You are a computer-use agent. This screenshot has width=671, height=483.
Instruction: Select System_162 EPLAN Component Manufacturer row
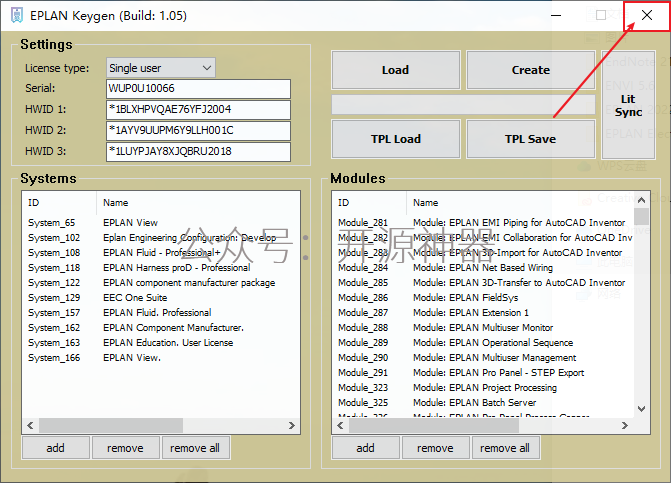pyautogui.click(x=161, y=327)
